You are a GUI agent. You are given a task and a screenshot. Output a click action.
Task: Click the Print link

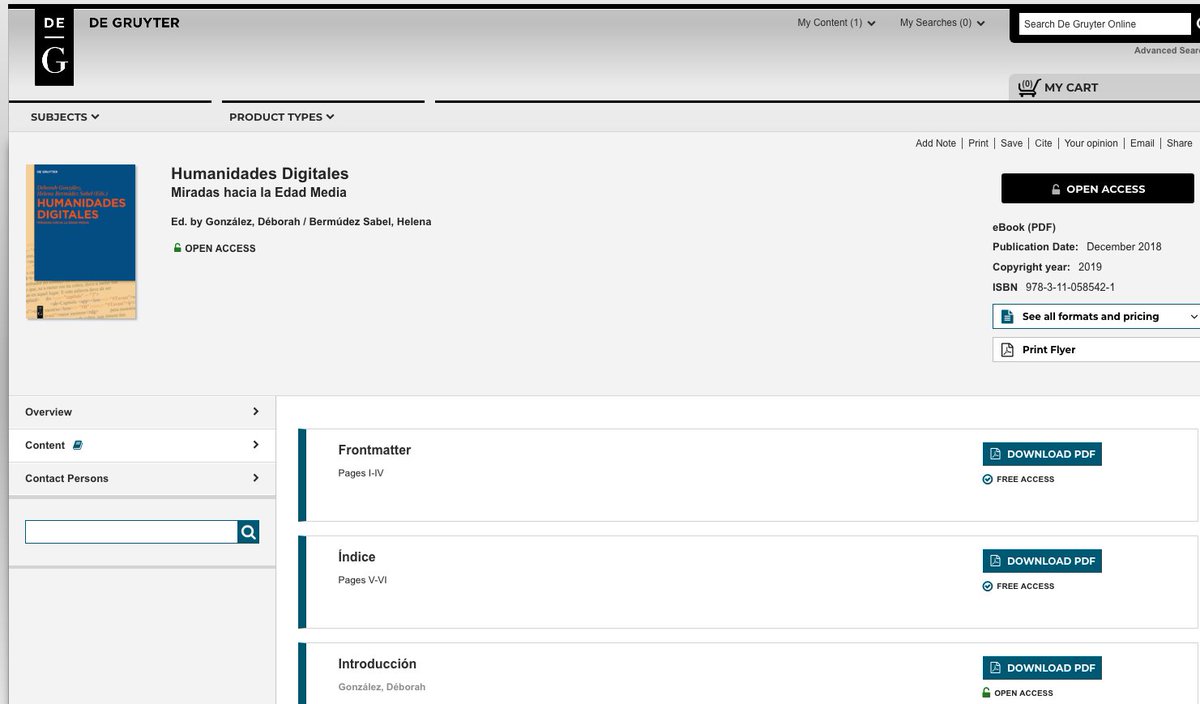tap(978, 143)
